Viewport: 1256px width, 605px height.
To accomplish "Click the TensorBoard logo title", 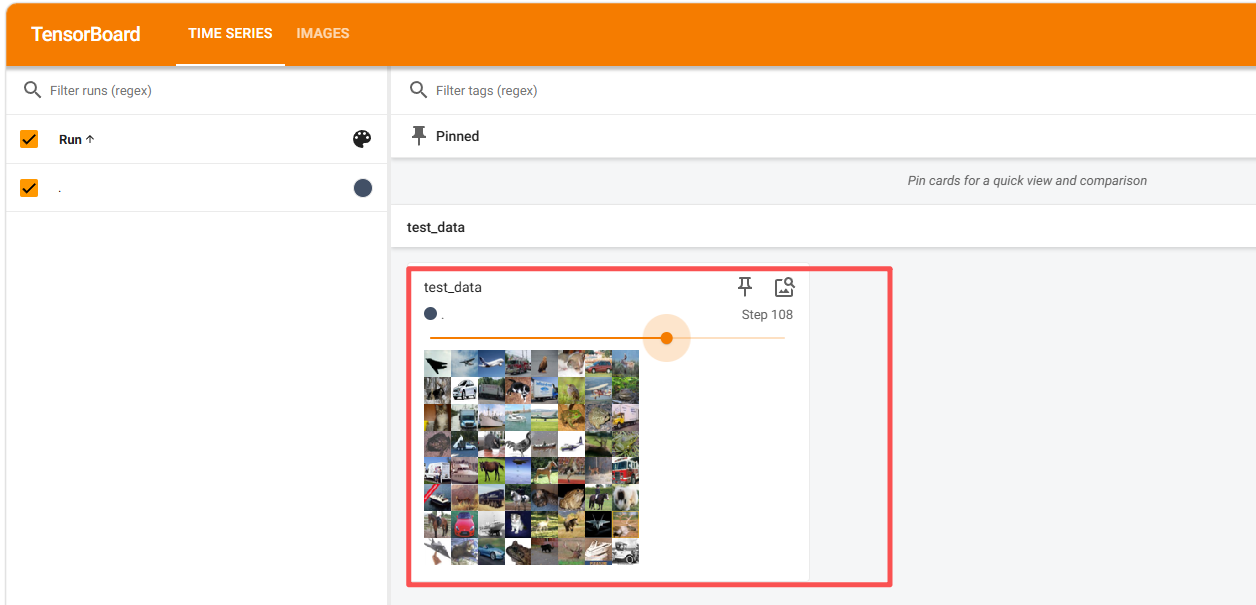I will [x=86, y=34].
